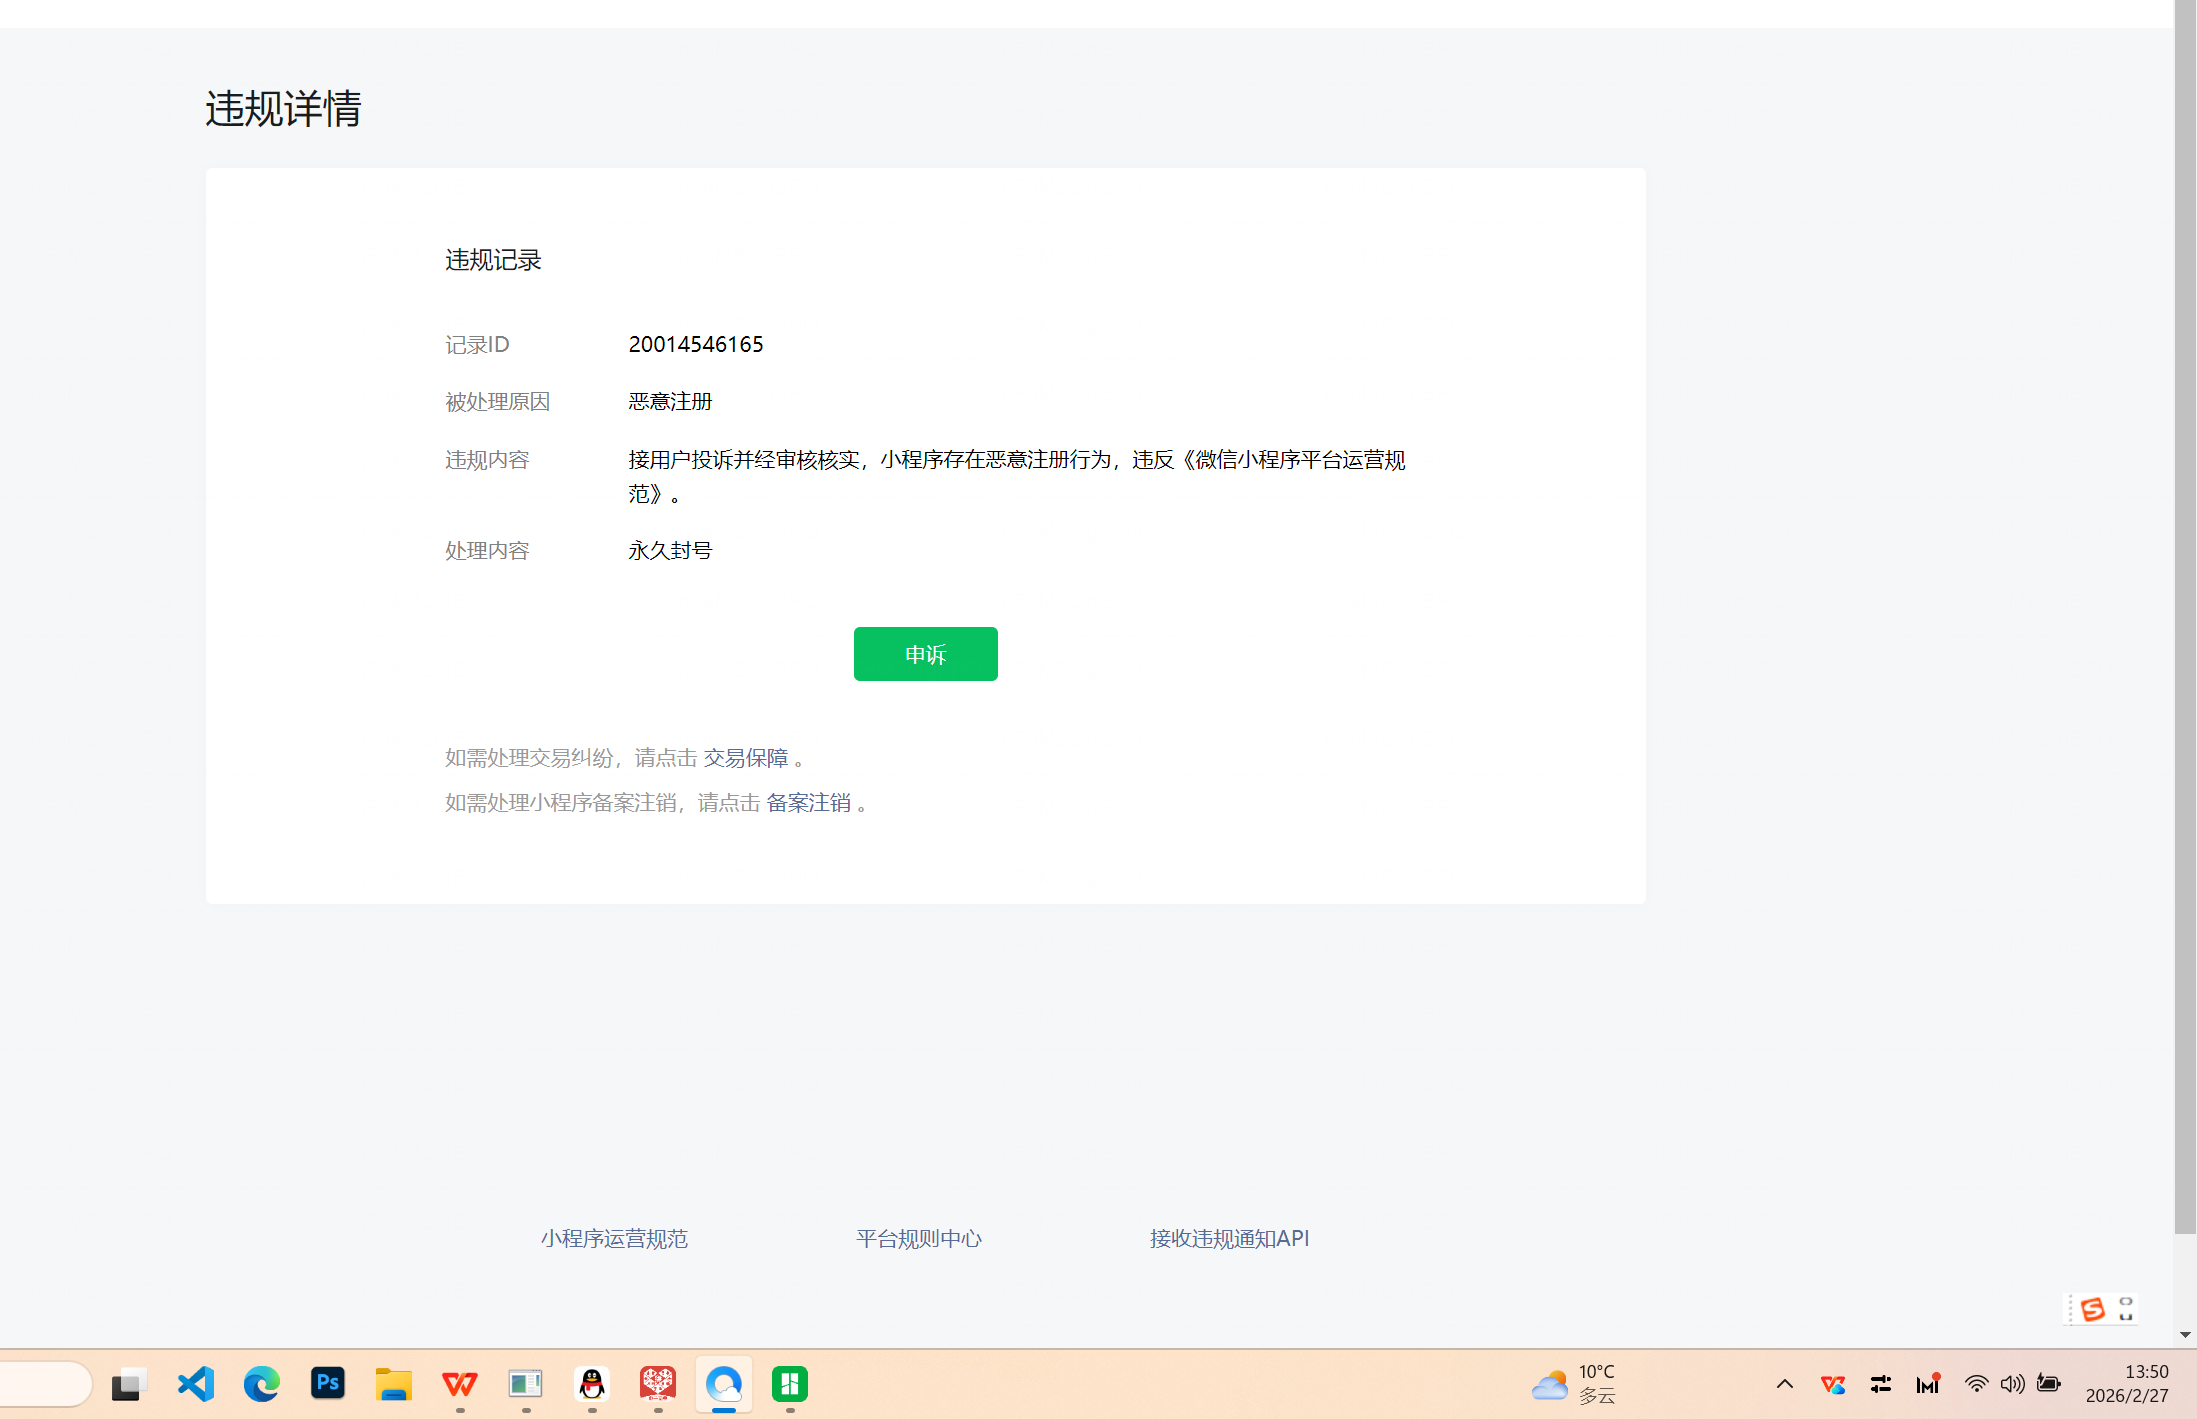Open File Explorer folder icon

pos(394,1384)
